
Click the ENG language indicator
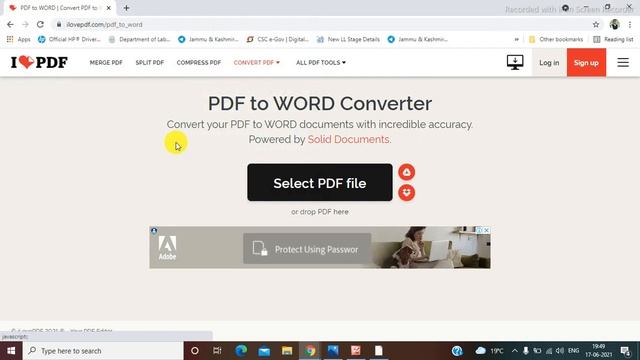pyautogui.click(x=573, y=351)
